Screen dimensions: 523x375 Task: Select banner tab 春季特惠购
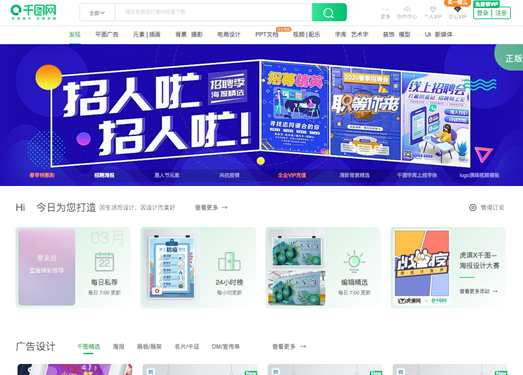(x=42, y=175)
